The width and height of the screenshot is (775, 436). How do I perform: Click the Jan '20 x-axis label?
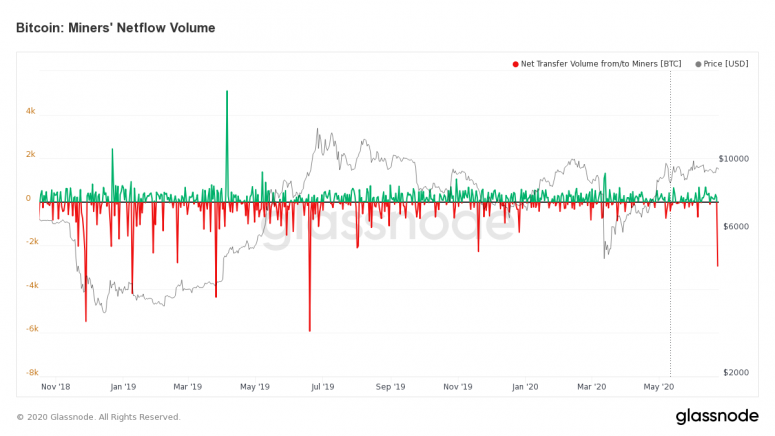click(x=525, y=387)
